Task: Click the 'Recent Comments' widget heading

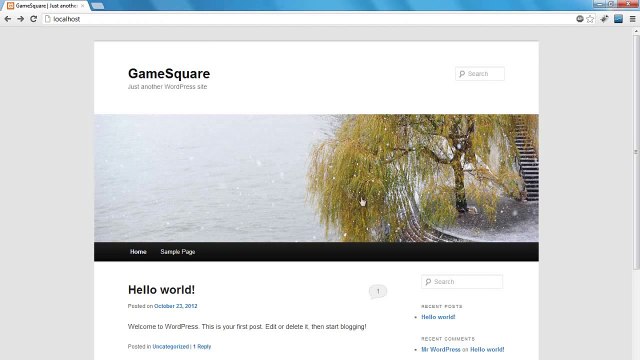Action: click(x=448, y=339)
